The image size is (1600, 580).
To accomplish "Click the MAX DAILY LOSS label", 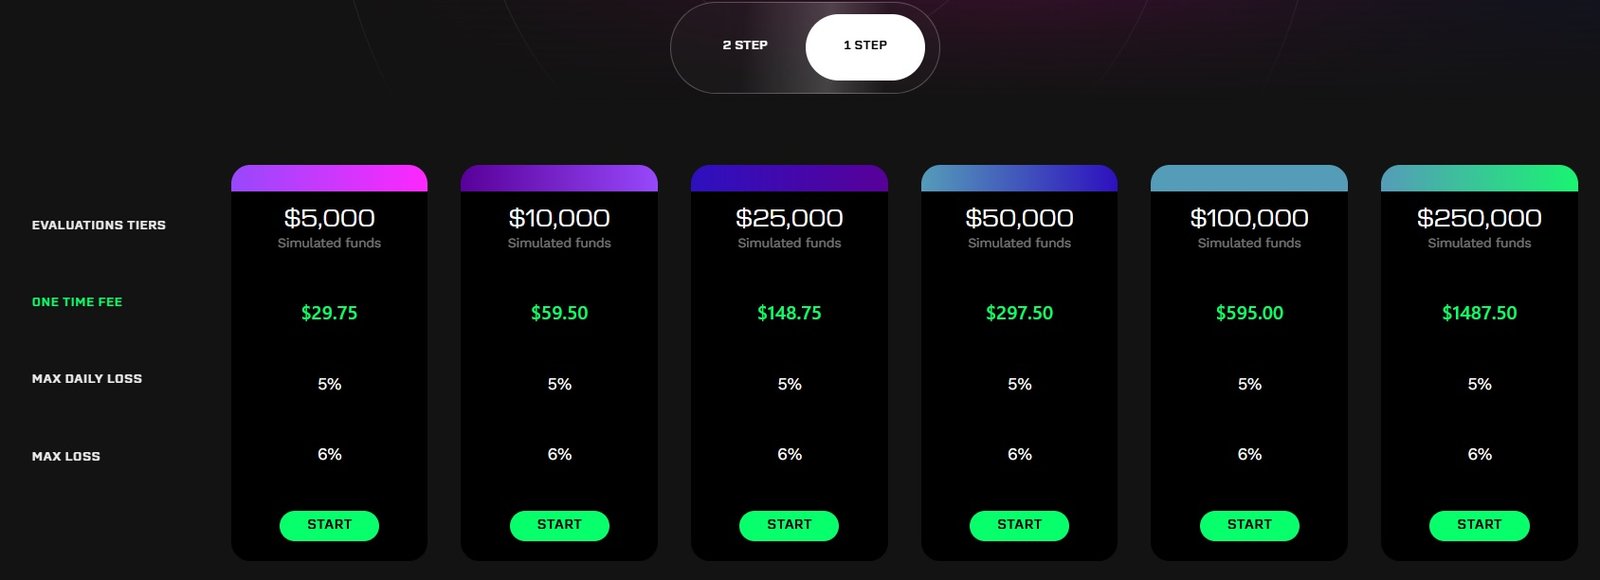I will click(x=87, y=379).
